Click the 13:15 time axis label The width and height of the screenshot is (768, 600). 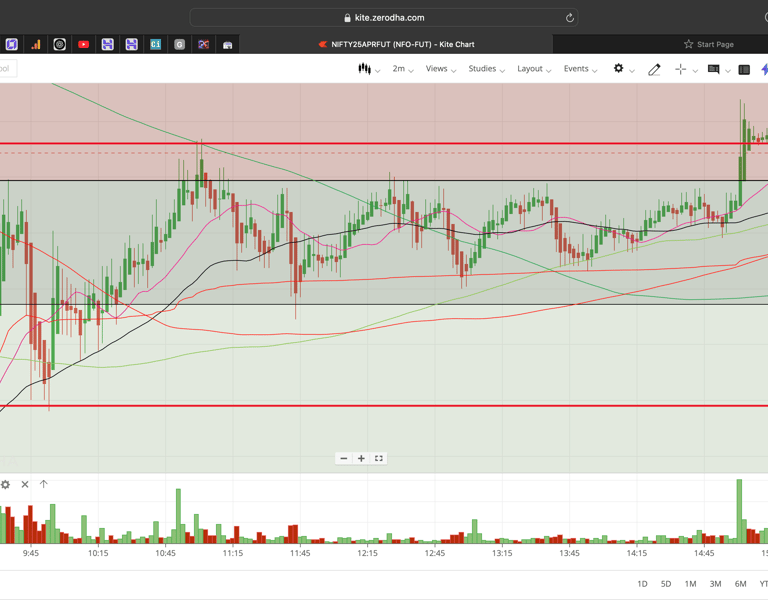(x=502, y=553)
